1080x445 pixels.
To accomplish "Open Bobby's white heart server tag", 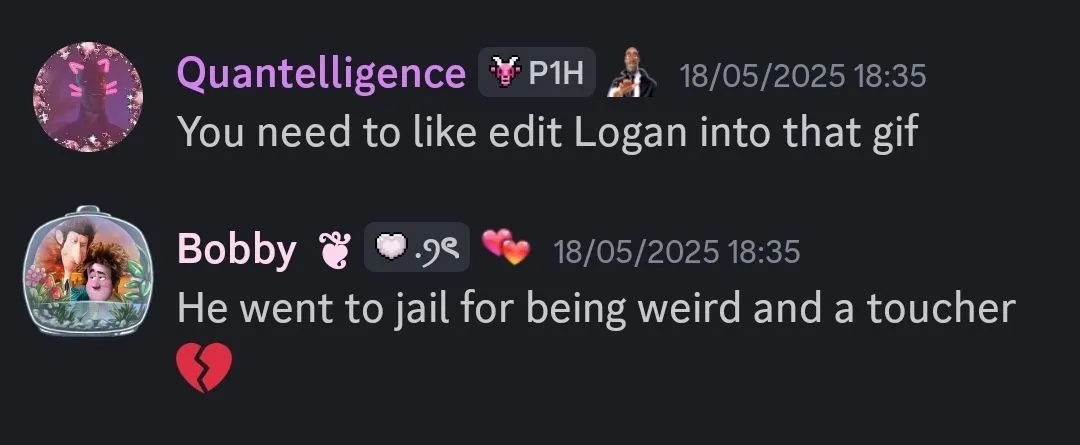I will pos(417,247).
